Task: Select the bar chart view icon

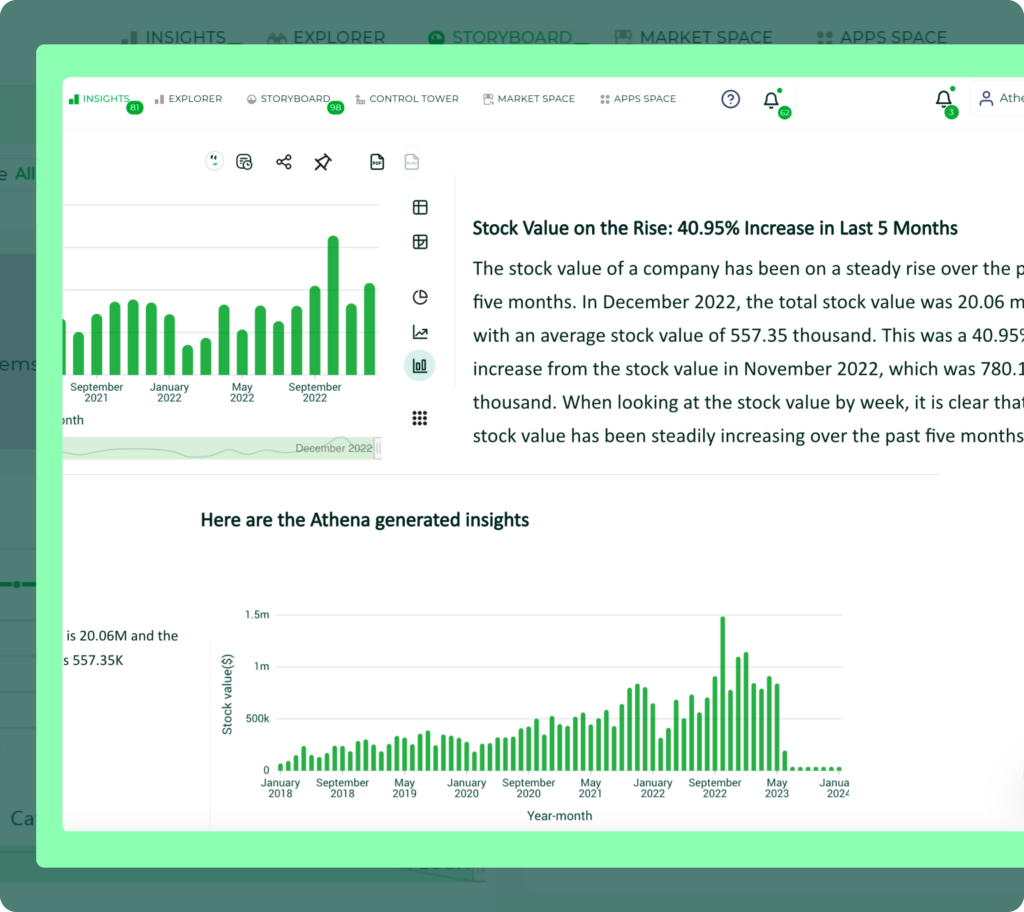Action: point(420,366)
